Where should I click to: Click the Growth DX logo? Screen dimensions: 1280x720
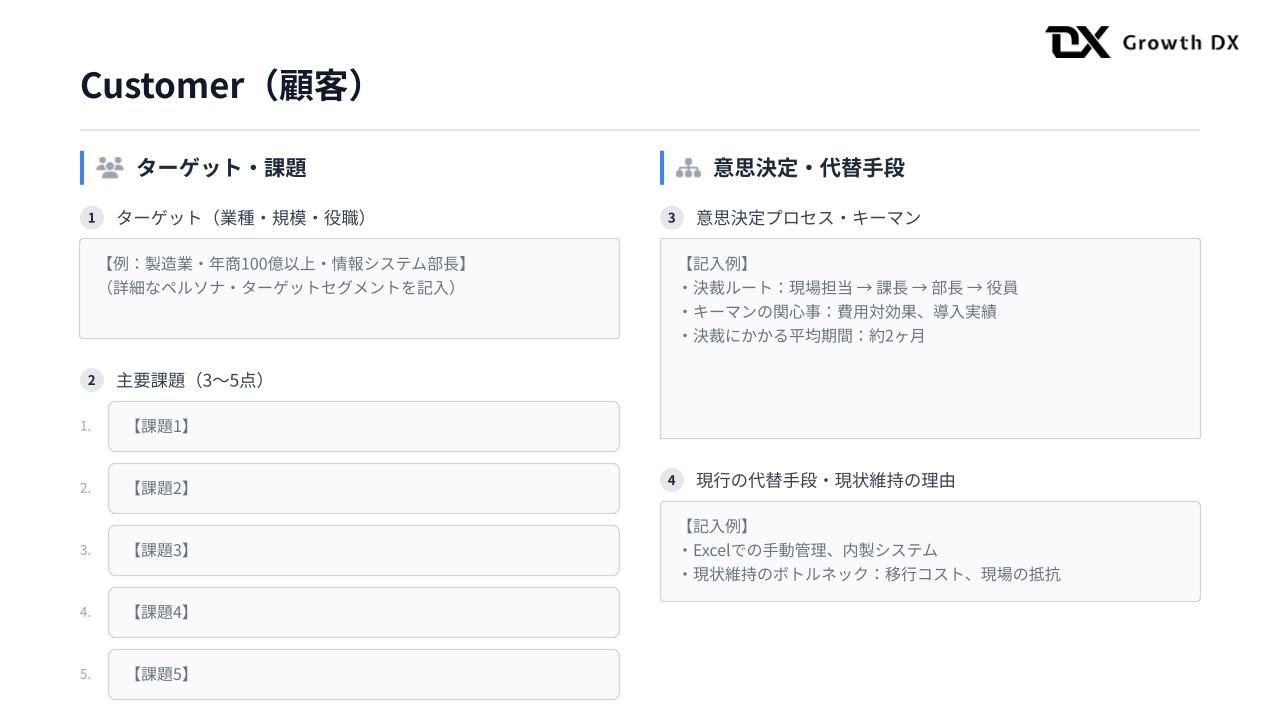click(1142, 42)
